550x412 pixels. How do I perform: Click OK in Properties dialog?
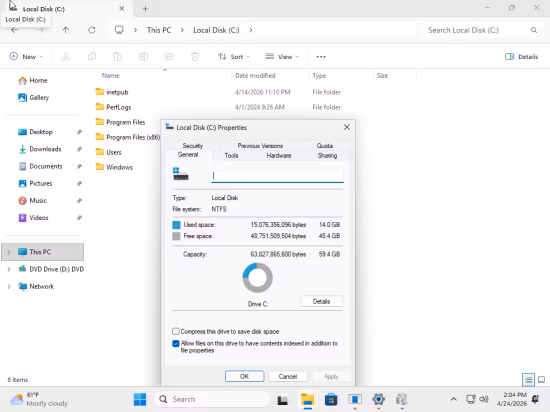[x=244, y=376]
